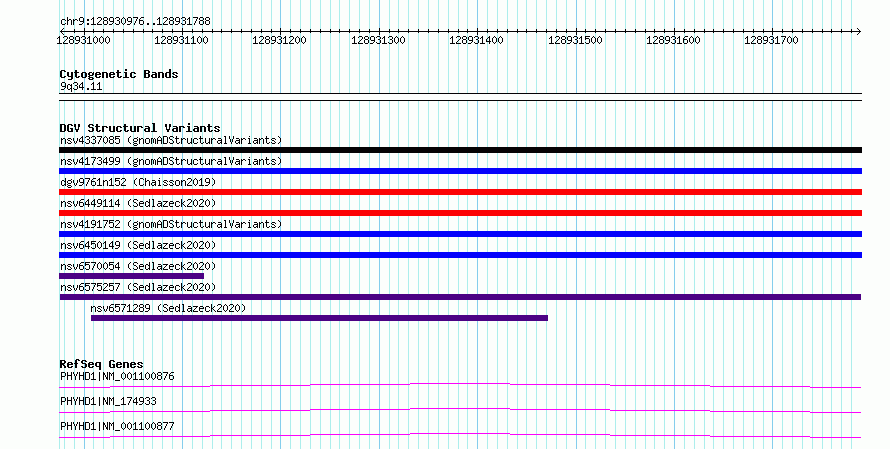This screenshot has width=890, height=449.
Task: Click ruler position 128931200
Action: point(279,40)
